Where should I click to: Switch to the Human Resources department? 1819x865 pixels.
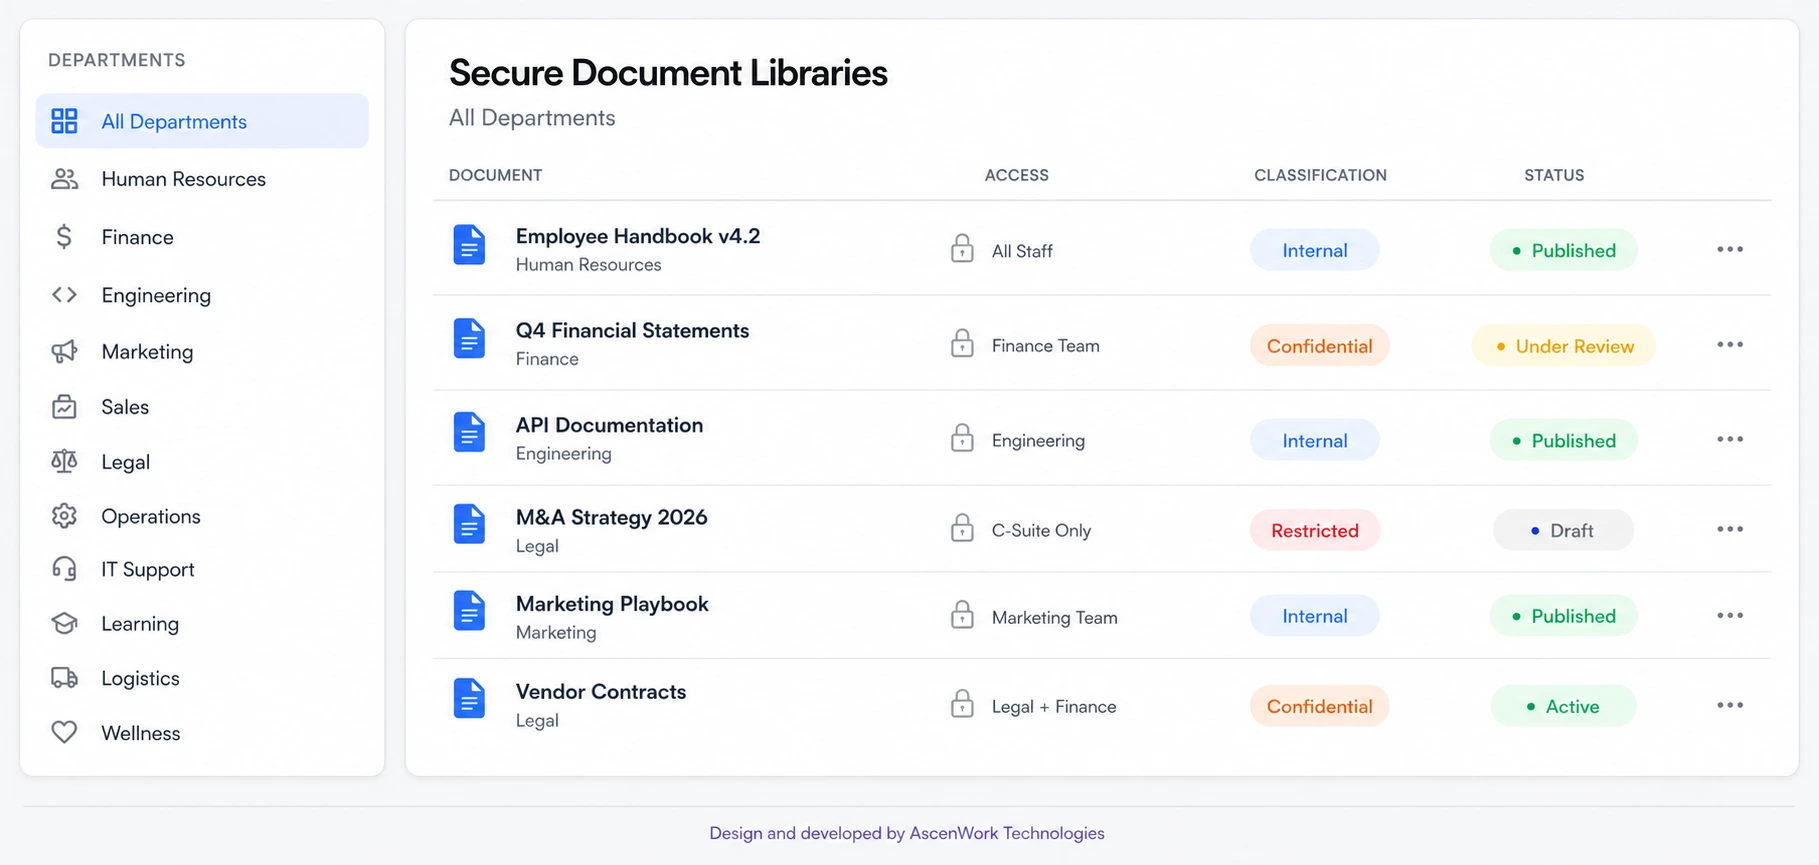pyautogui.click(x=202, y=179)
